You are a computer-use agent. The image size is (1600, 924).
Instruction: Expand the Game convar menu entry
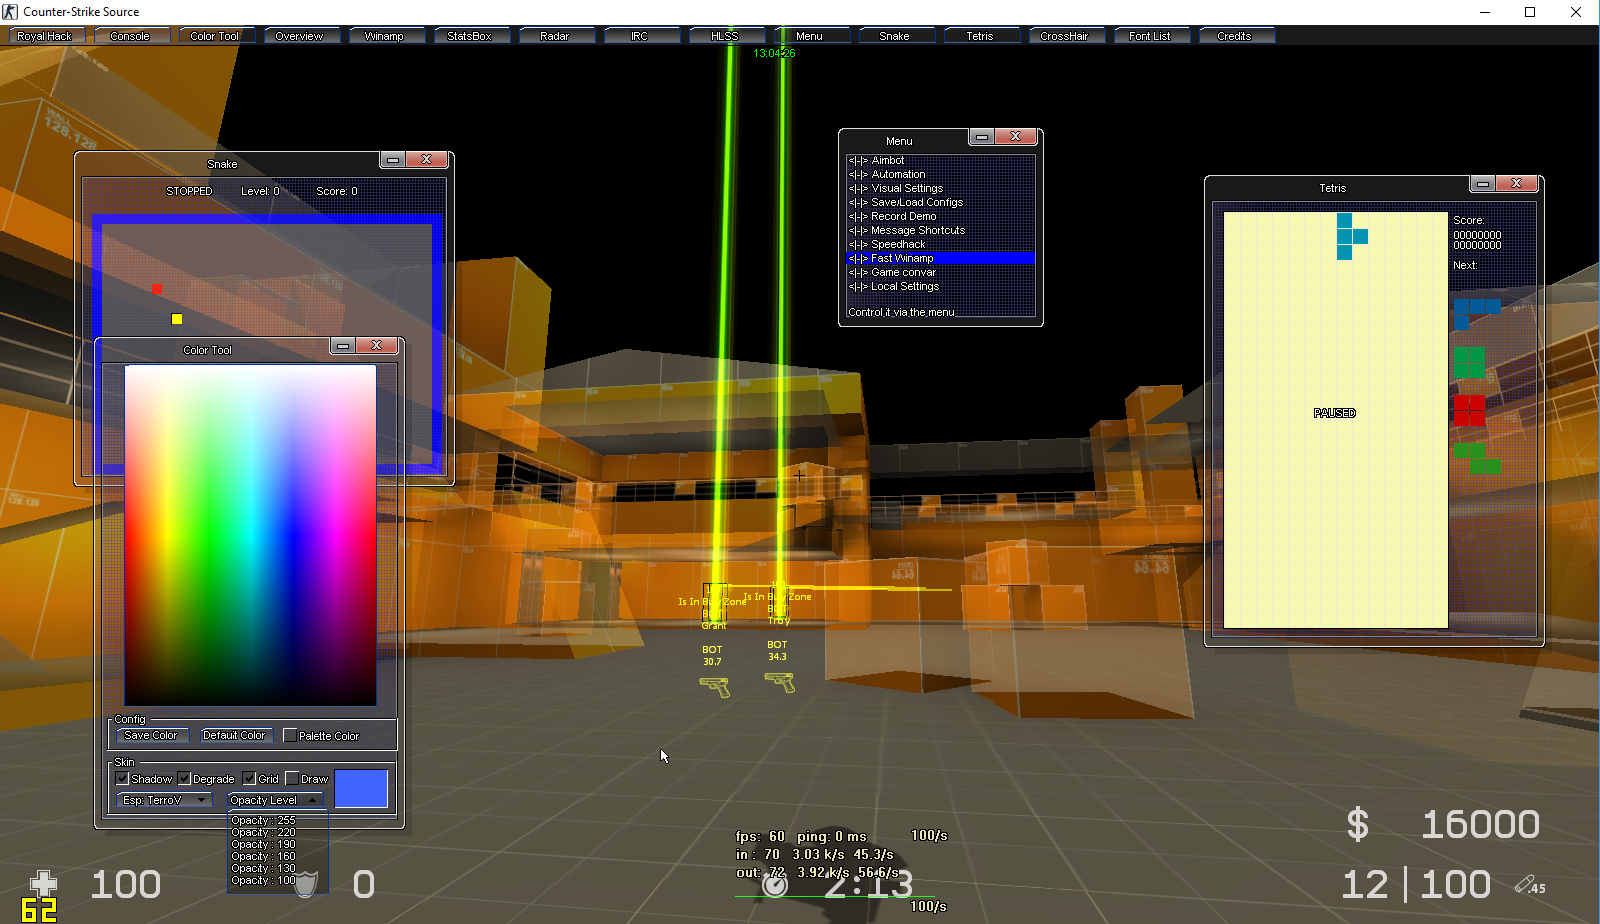pos(940,272)
